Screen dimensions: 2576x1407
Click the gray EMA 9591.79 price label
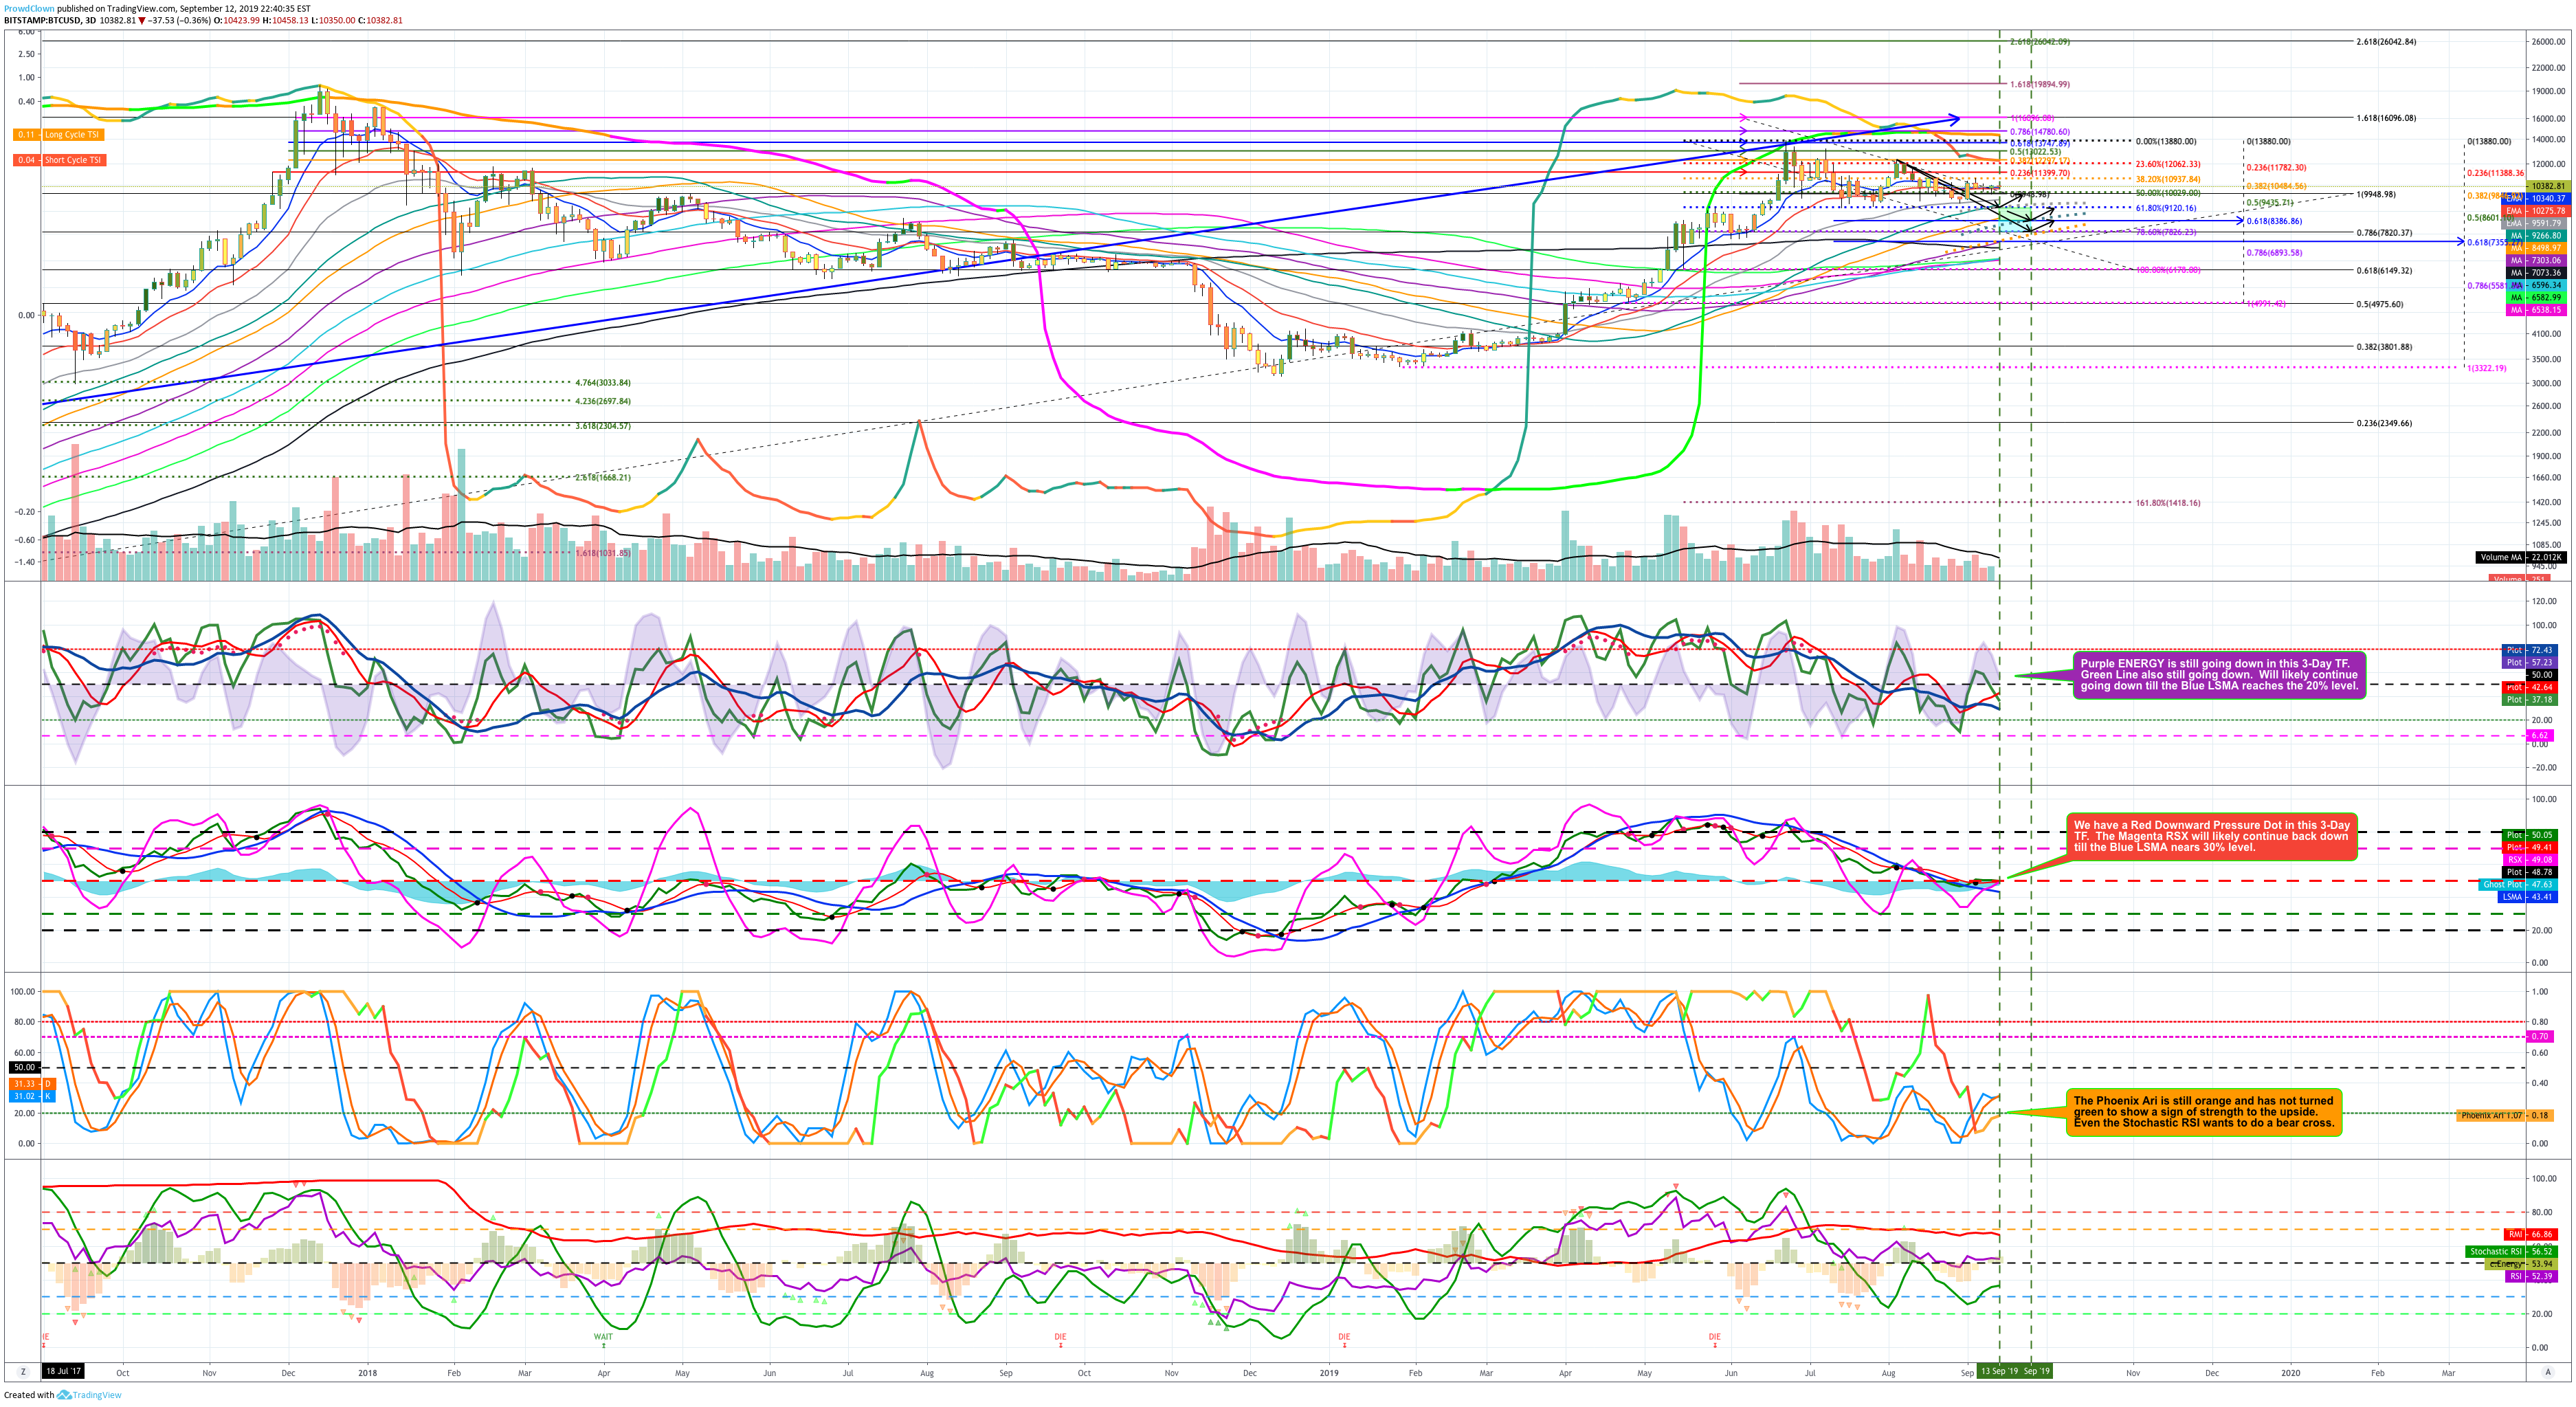coord(2535,223)
